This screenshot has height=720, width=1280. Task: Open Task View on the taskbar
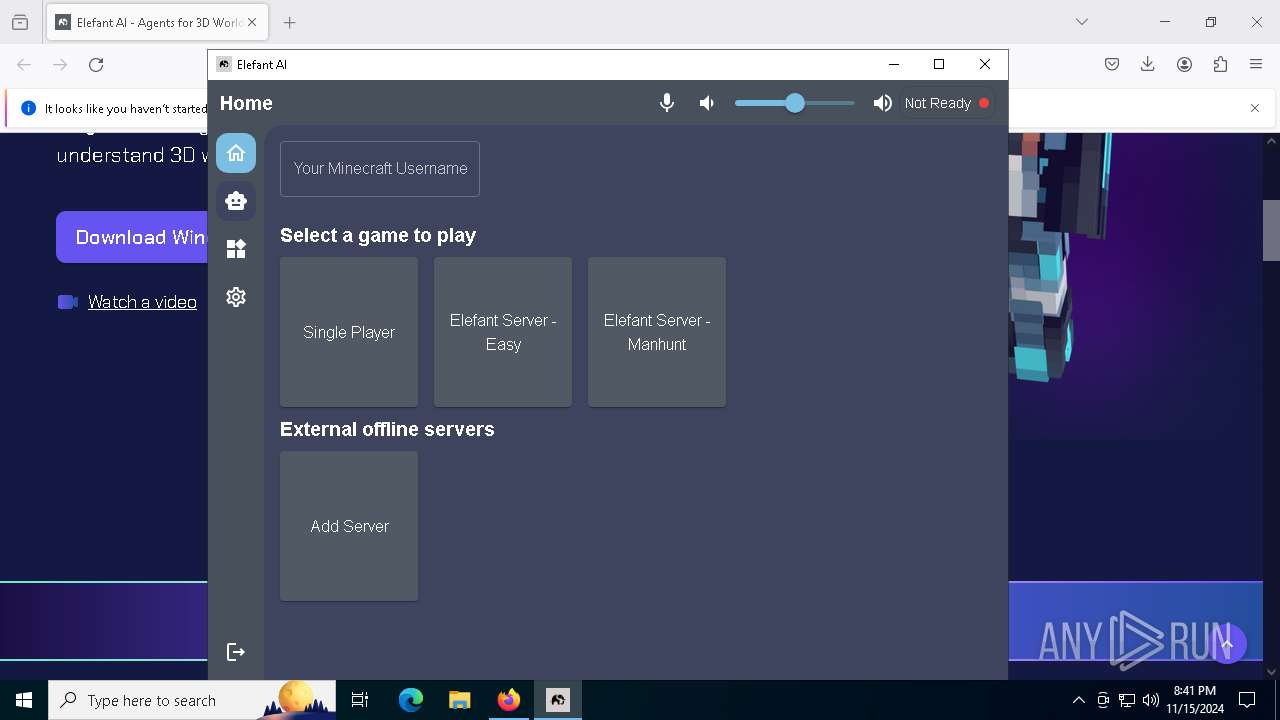click(x=360, y=700)
